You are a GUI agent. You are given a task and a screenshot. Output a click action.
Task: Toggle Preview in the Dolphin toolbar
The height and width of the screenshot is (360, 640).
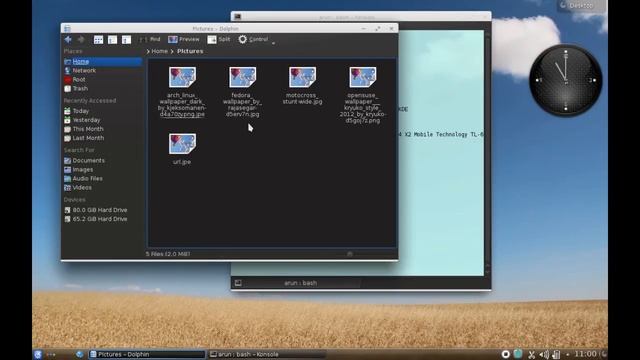pos(184,39)
